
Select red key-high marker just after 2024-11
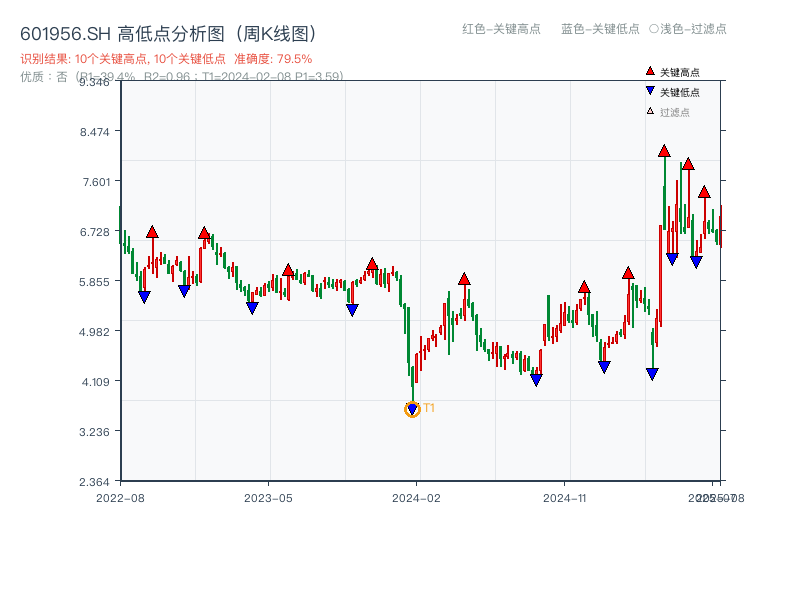(x=584, y=287)
